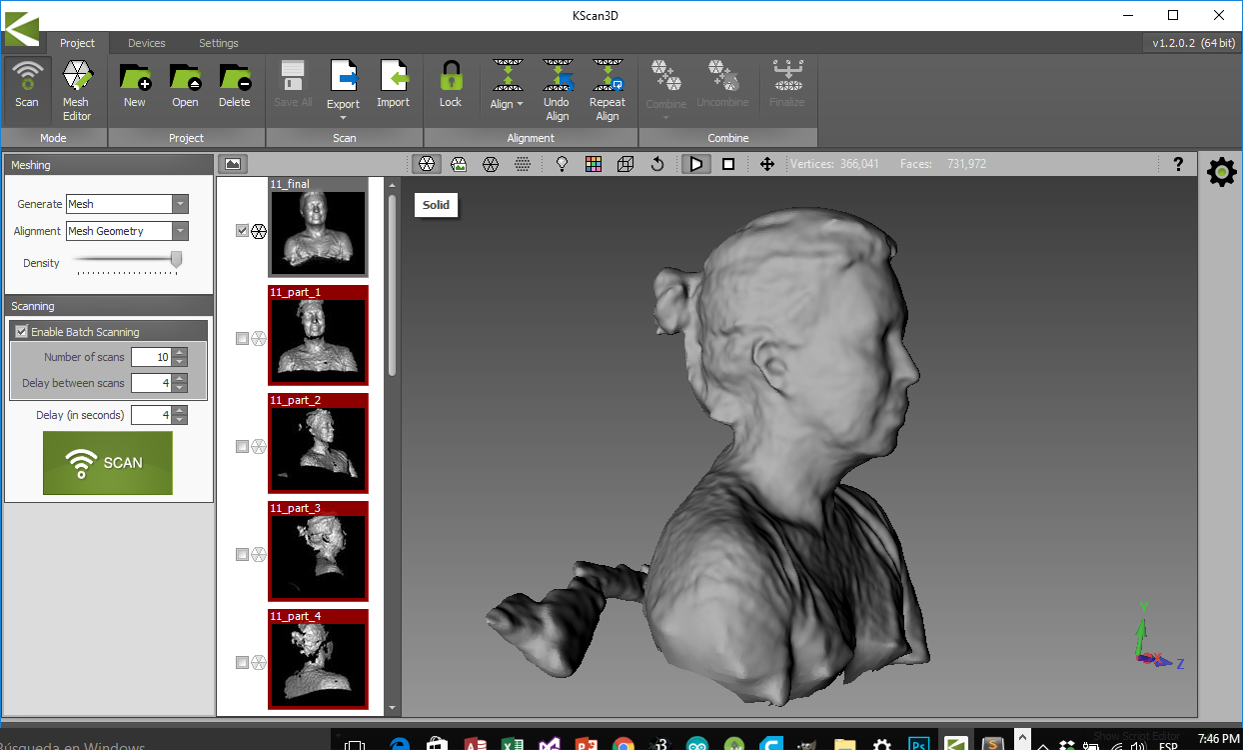Screen dimensions: 1243x750
Task: Open the gear settings panel
Action: click(x=1221, y=173)
